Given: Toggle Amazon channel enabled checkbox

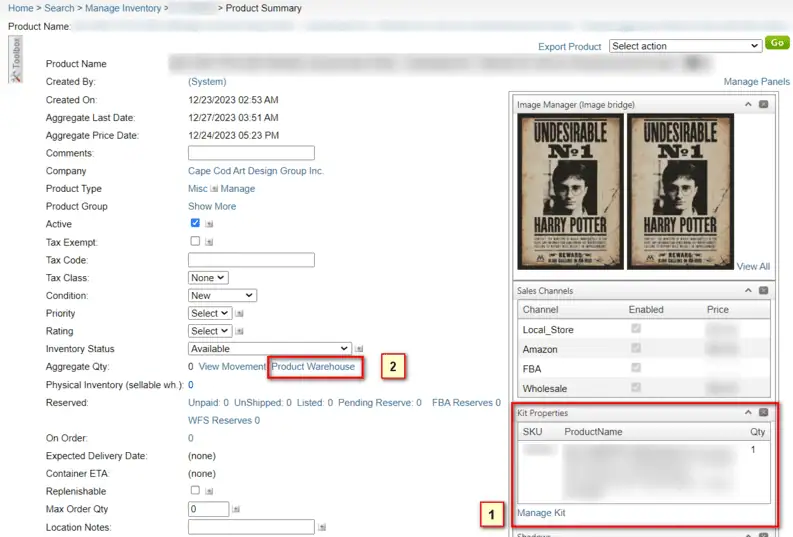Looking at the screenshot, I should pyautogui.click(x=636, y=348).
